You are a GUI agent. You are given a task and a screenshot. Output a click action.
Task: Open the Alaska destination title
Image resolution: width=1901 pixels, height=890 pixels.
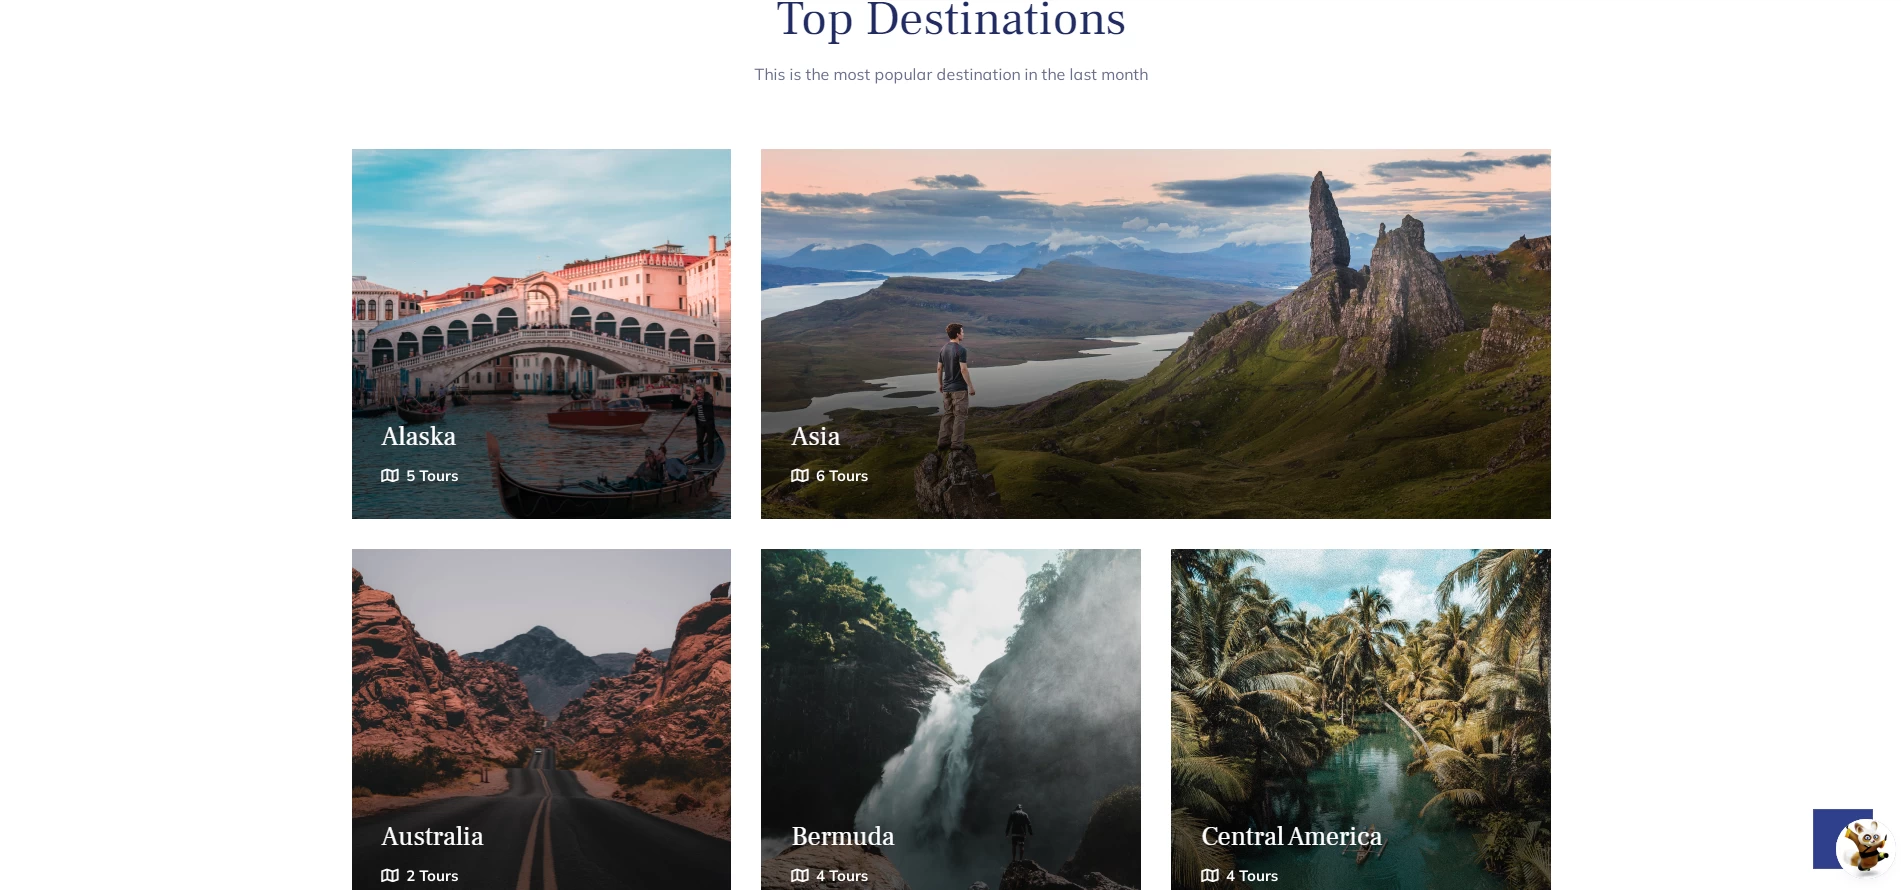pos(419,437)
